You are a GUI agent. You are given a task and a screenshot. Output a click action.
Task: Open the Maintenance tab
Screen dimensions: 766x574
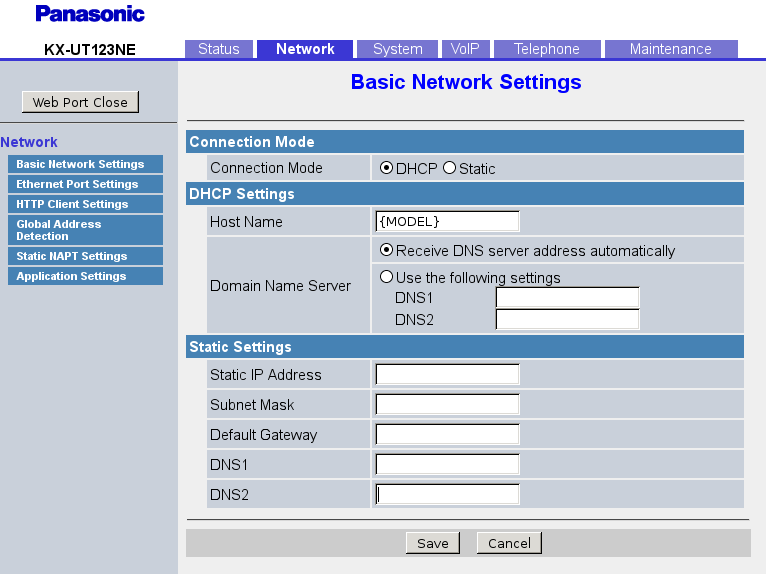[x=670, y=49]
